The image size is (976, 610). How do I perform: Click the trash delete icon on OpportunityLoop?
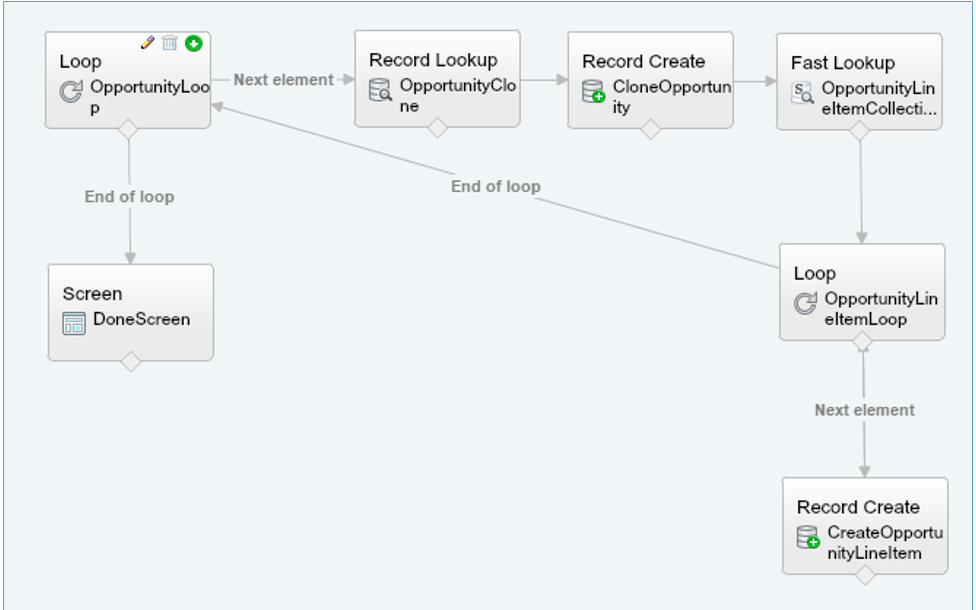point(170,42)
